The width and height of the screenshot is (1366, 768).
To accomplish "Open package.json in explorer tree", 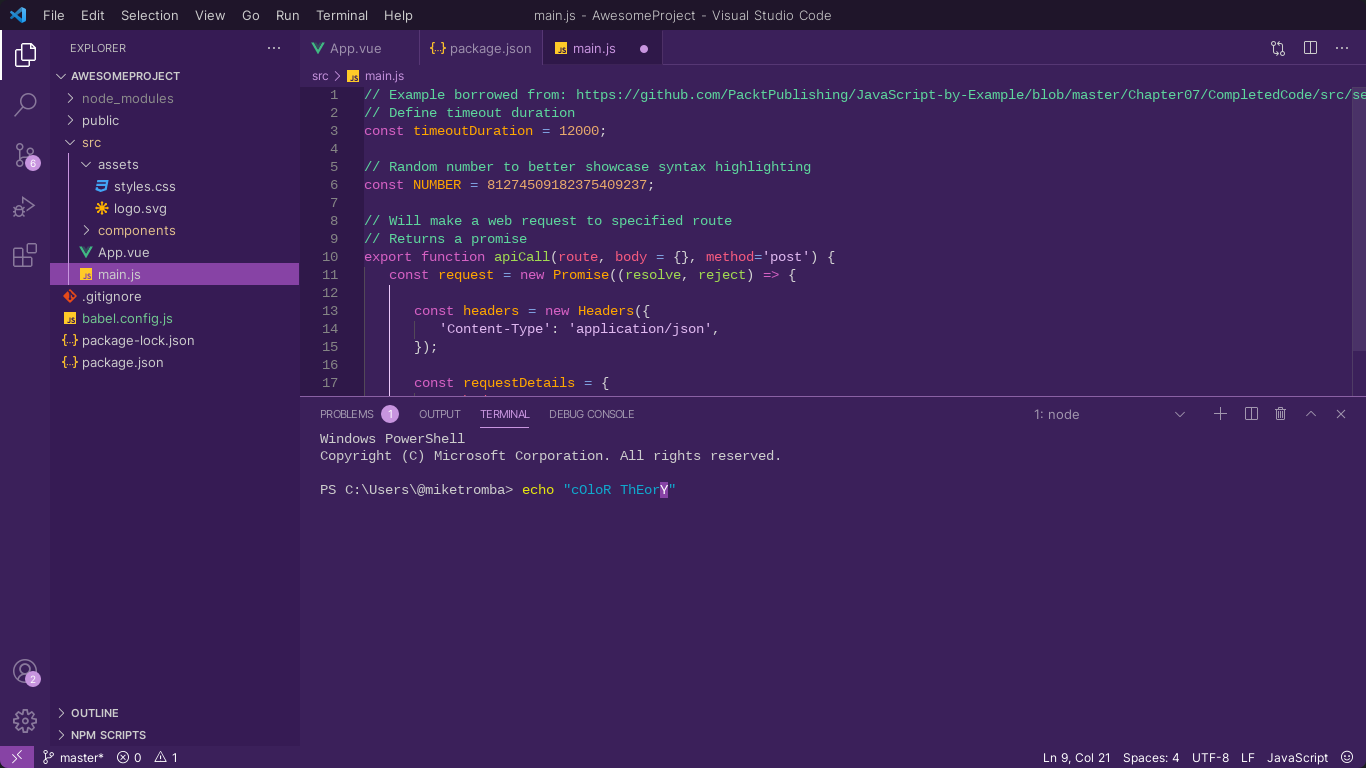I will 122,362.
